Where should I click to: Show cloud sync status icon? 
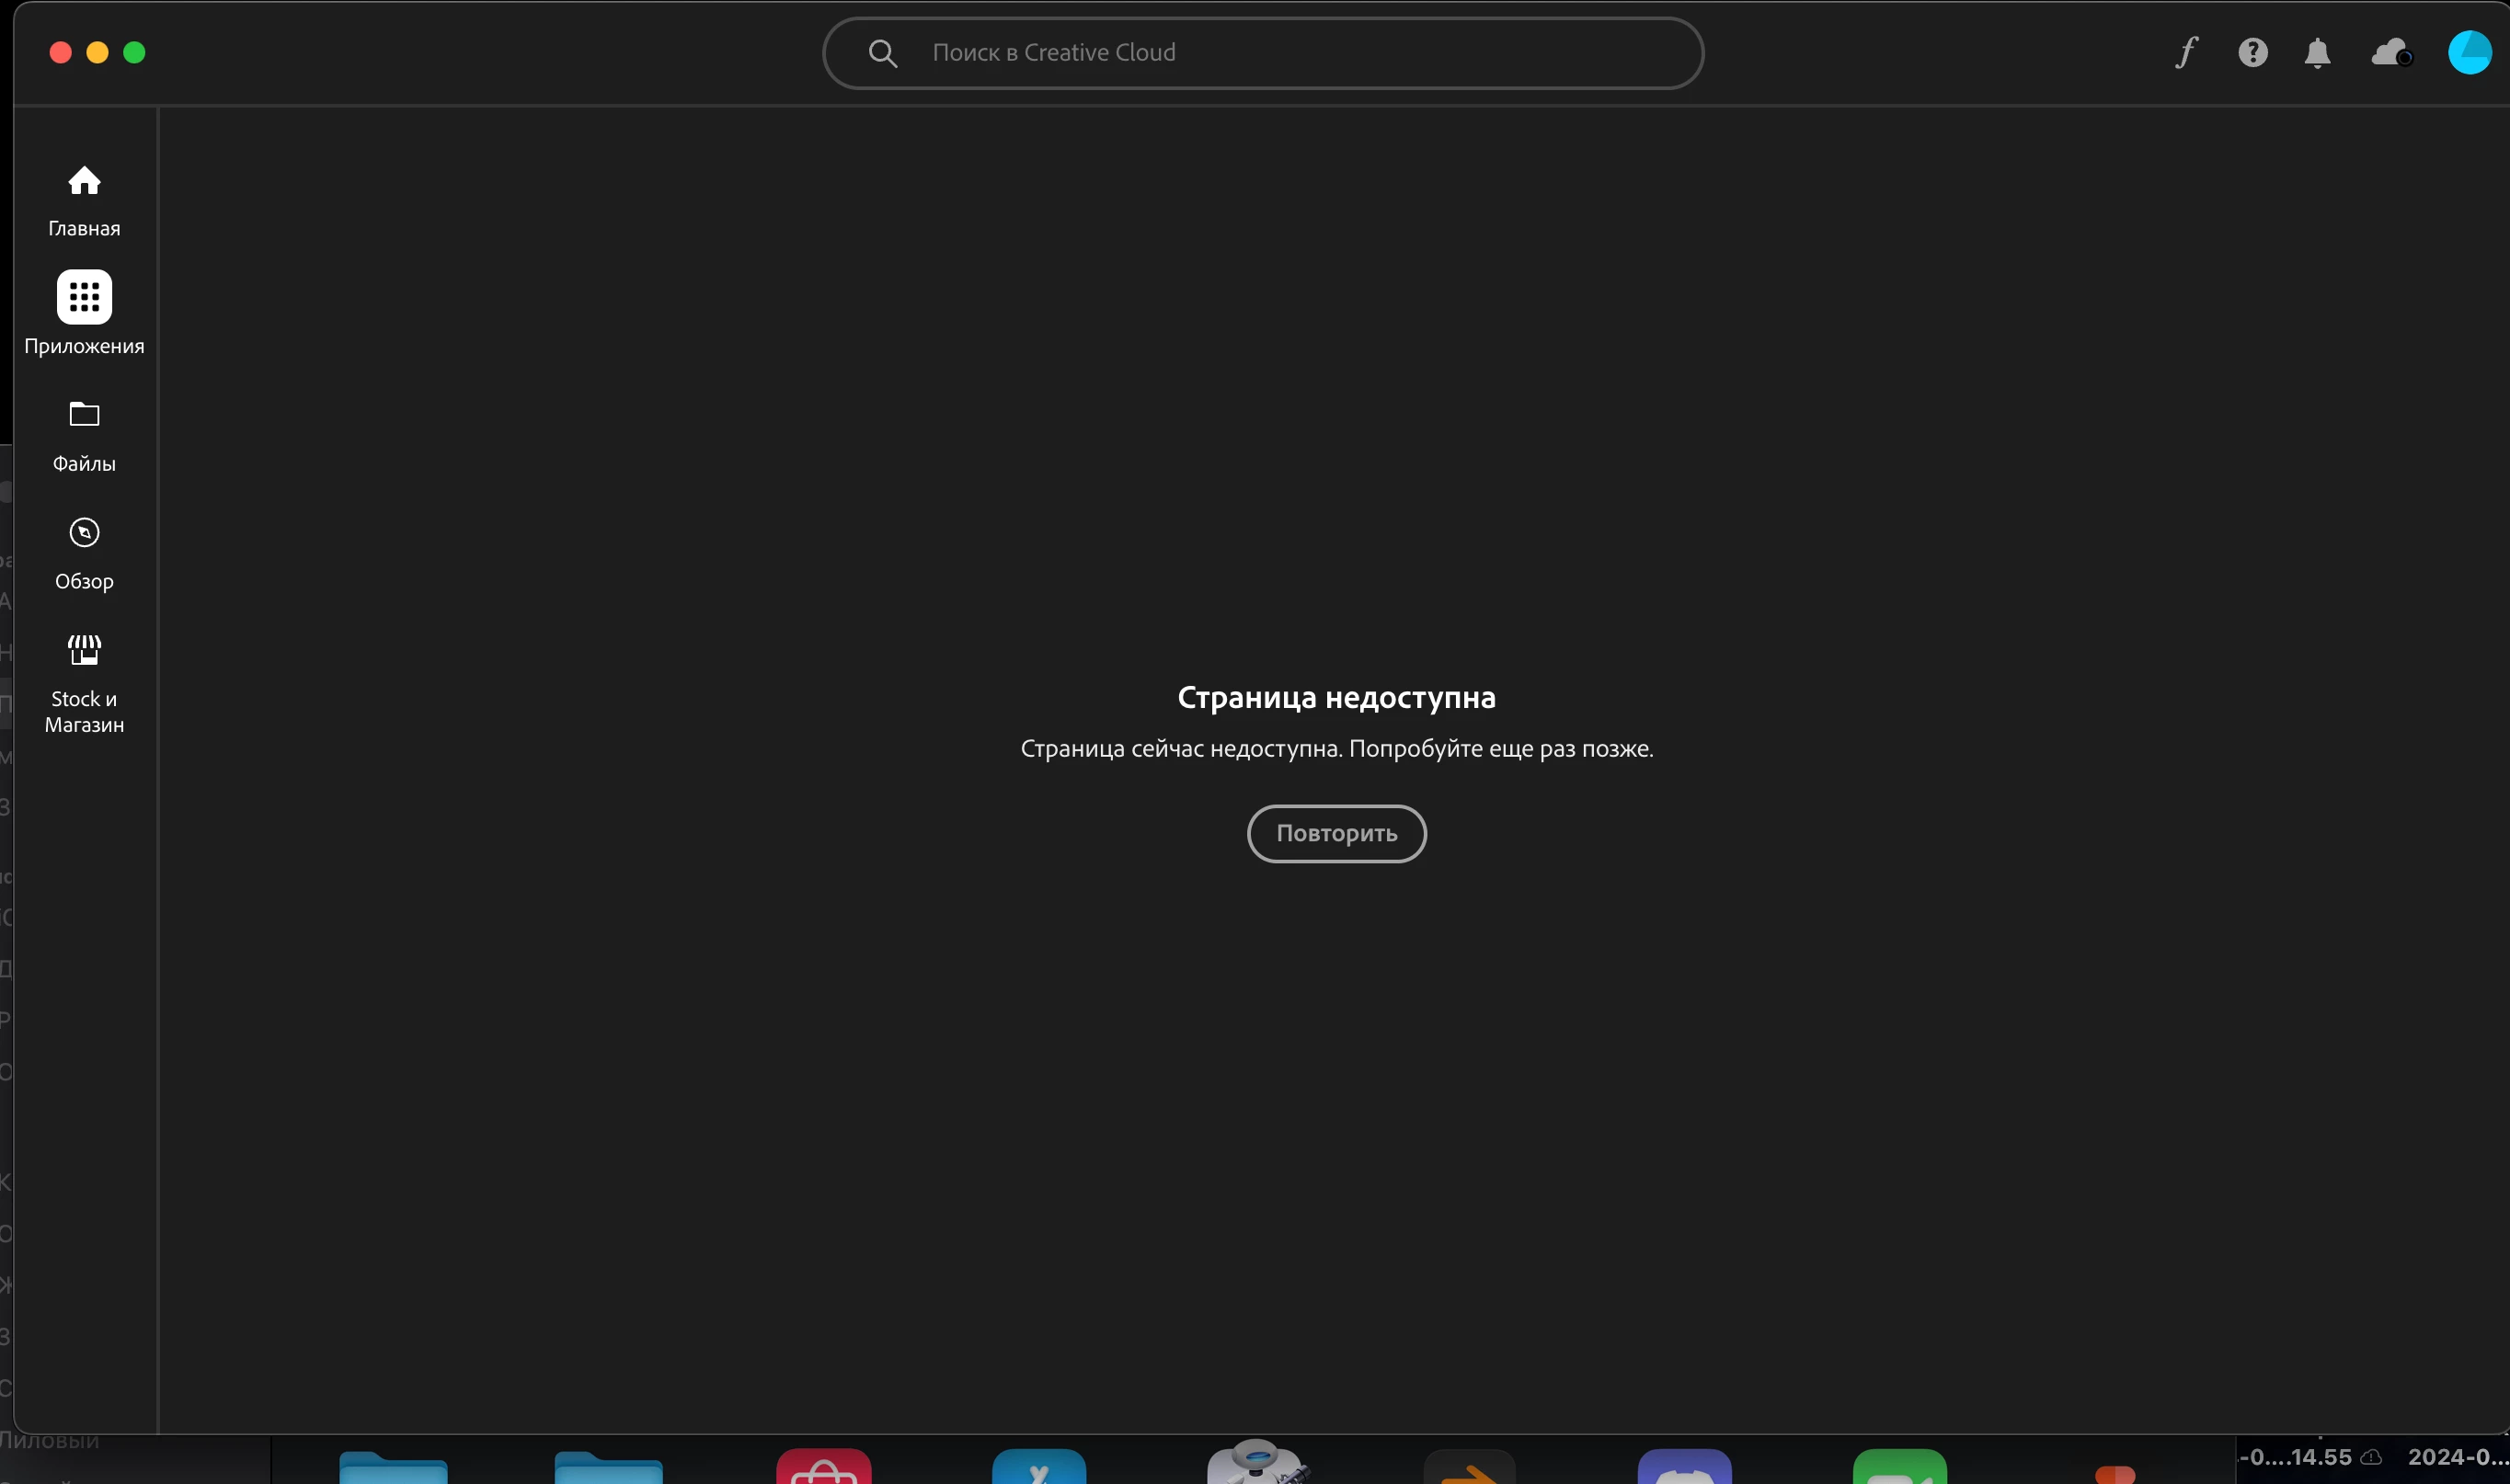[x=2391, y=52]
